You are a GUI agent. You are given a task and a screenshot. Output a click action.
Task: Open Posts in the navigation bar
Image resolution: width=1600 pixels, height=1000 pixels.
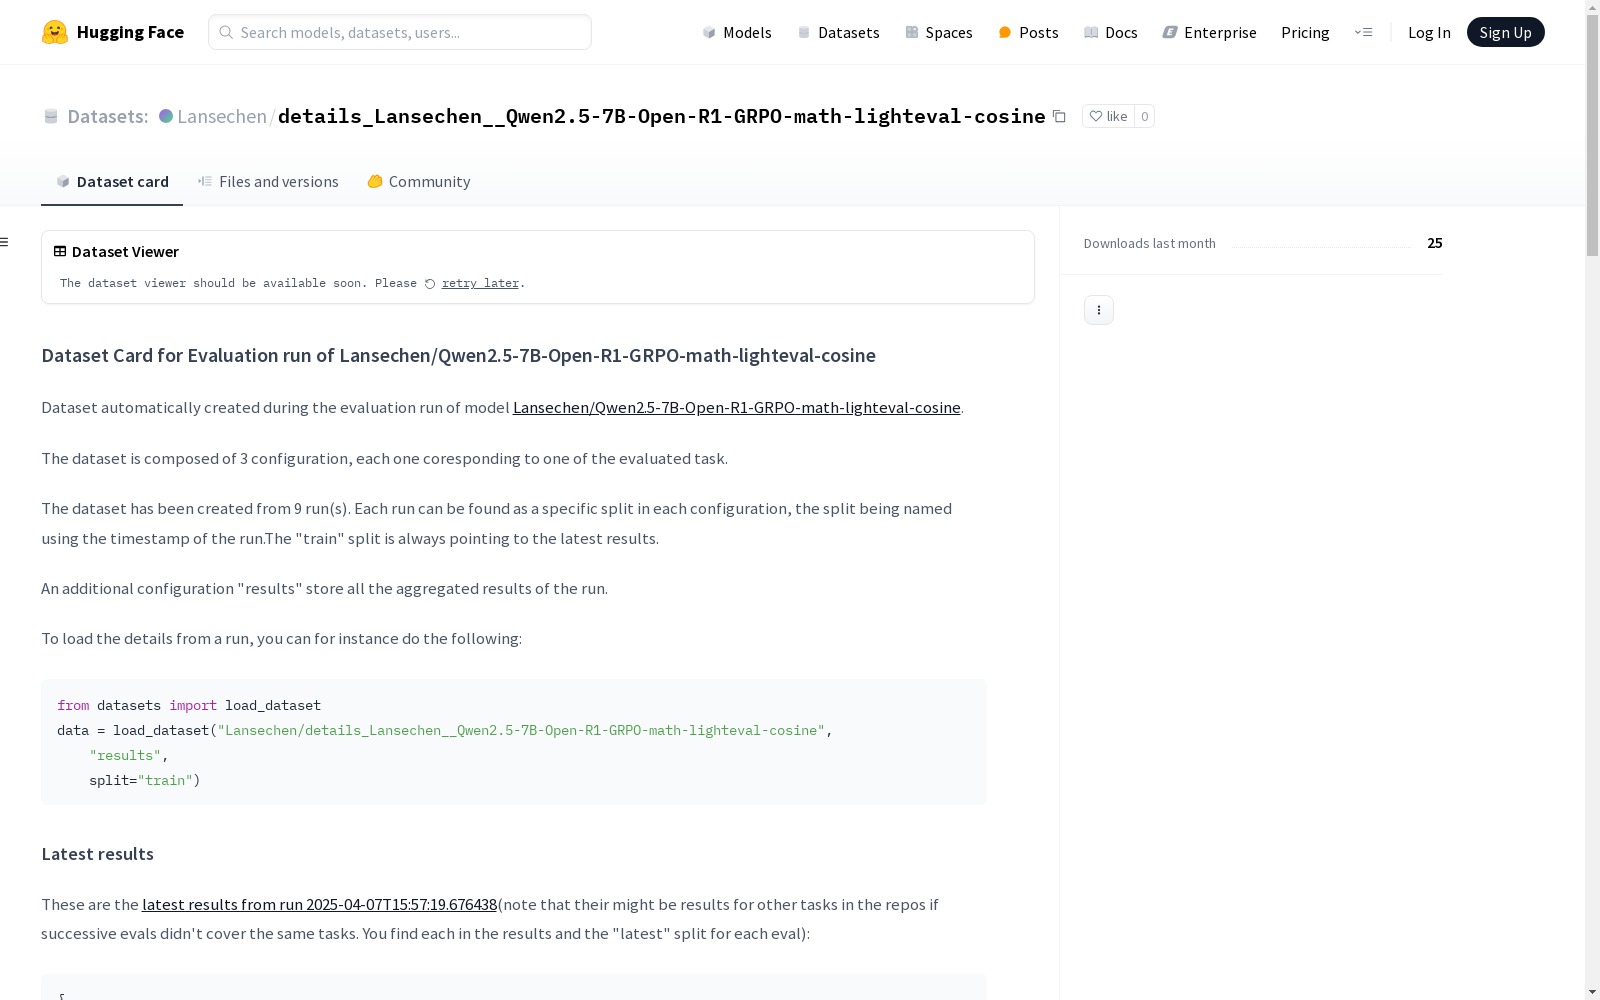coord(1028,32)
